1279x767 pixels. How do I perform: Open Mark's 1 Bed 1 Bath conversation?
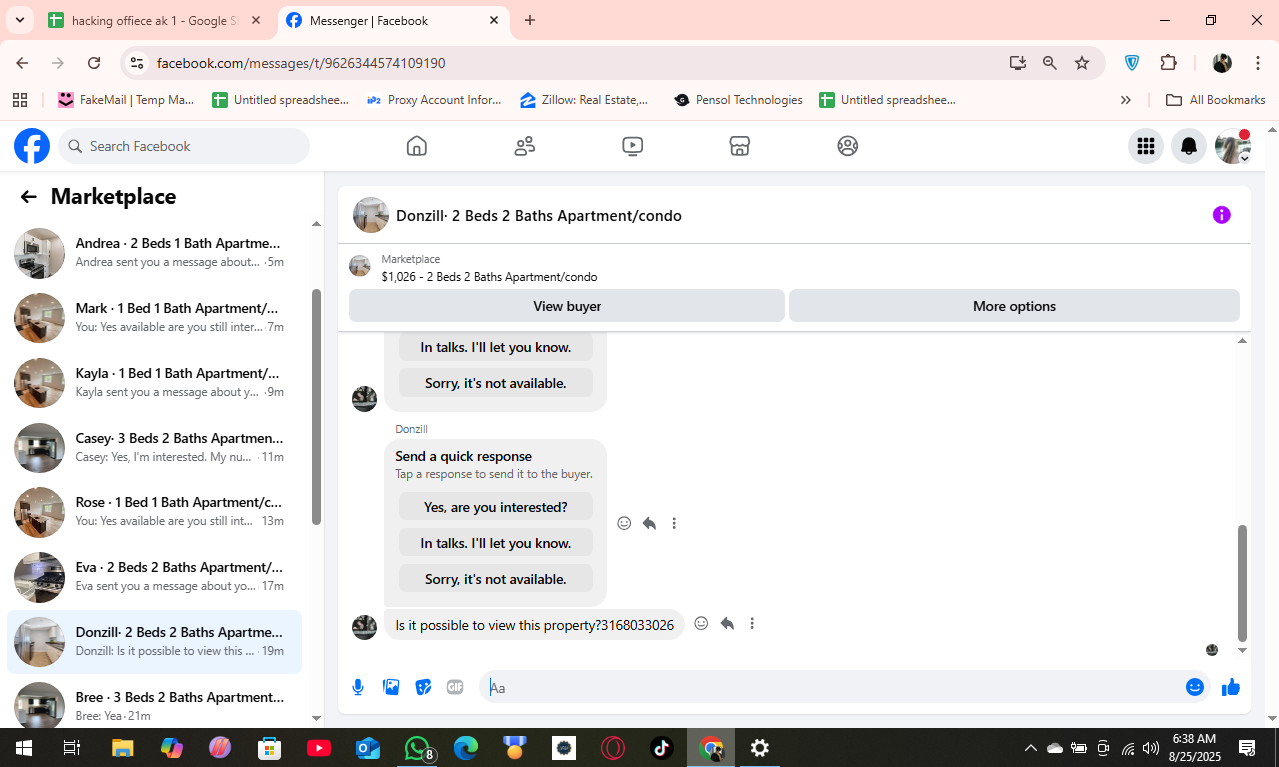[x=155, y=318]
